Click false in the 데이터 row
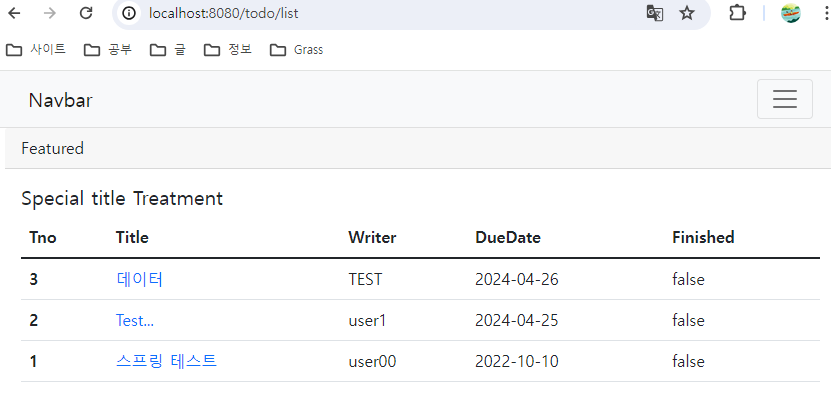 click(688, 279)
